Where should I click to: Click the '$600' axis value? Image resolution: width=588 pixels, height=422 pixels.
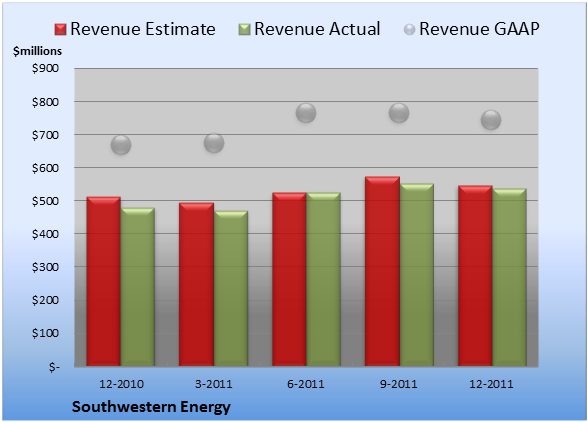[x=45, y=168]
